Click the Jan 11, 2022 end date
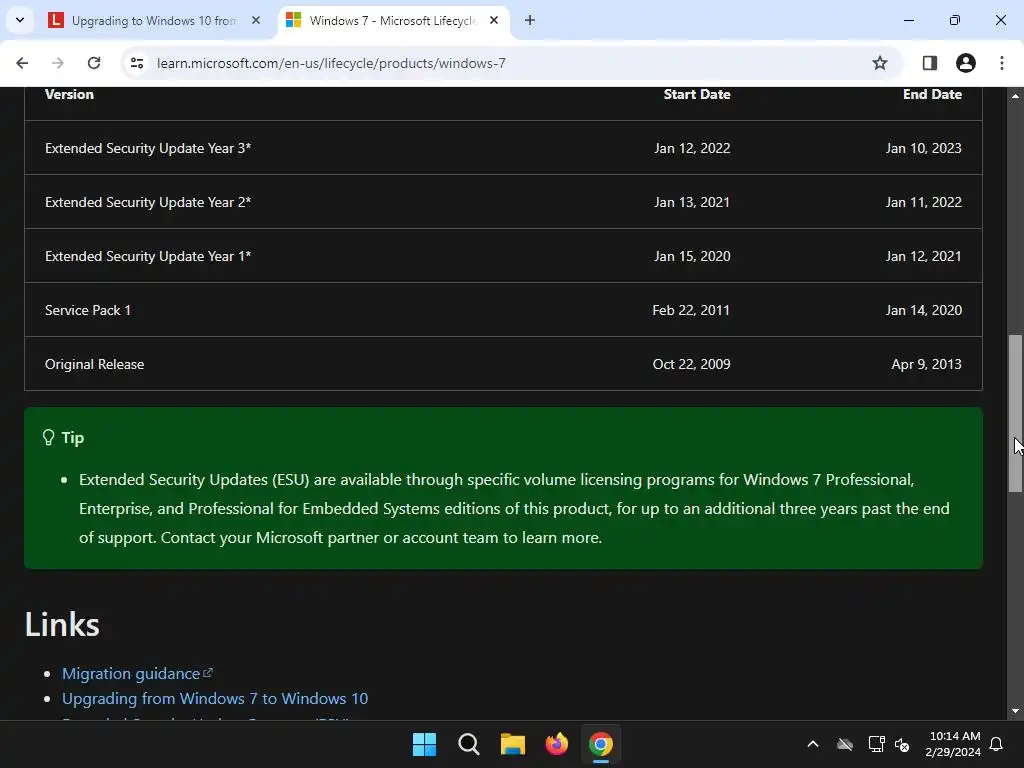This screenshot has width=1024, height=768. point(923,202)
